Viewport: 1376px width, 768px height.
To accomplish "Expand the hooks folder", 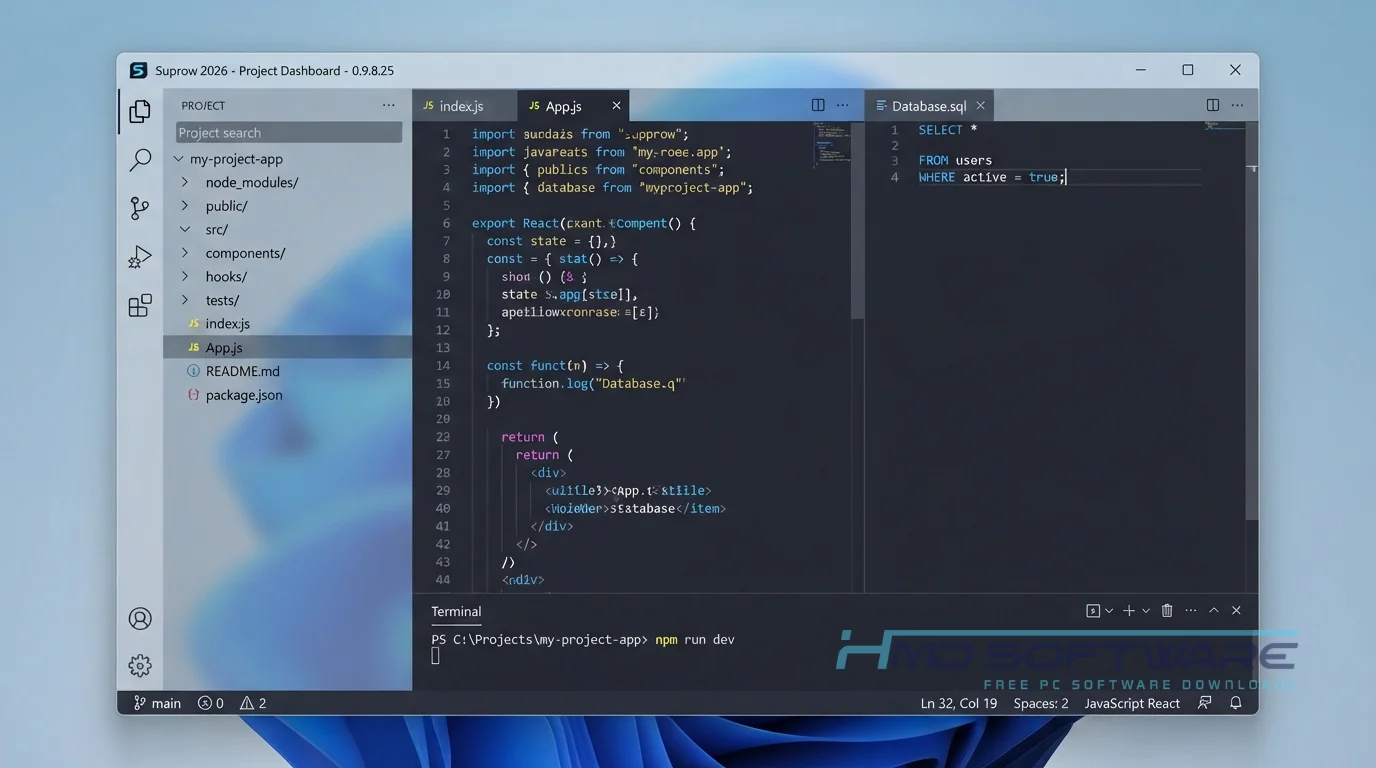I will (x=185, y=276).
